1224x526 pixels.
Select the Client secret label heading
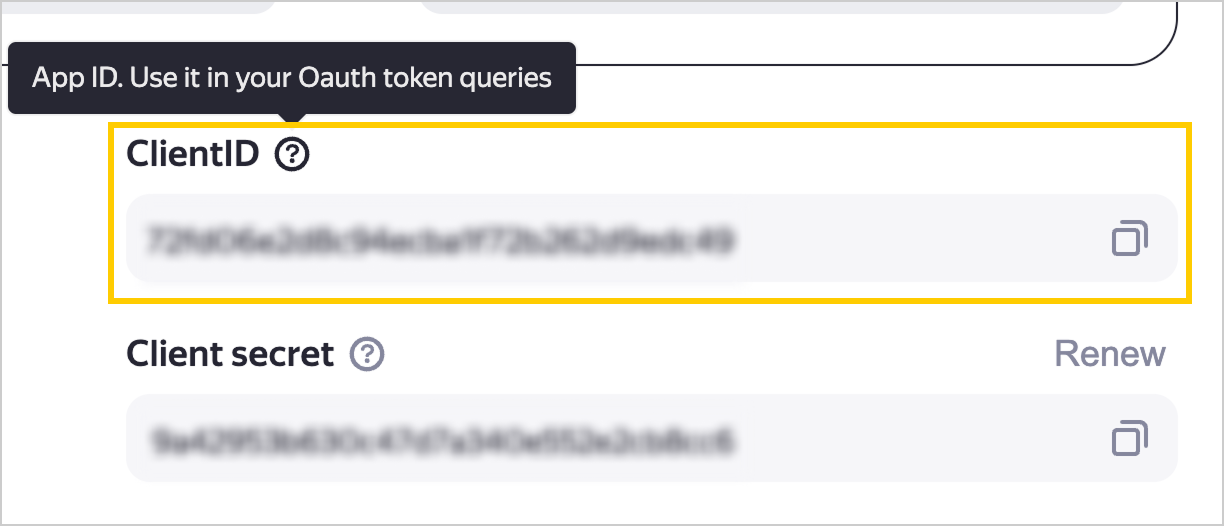pos(230,354)
